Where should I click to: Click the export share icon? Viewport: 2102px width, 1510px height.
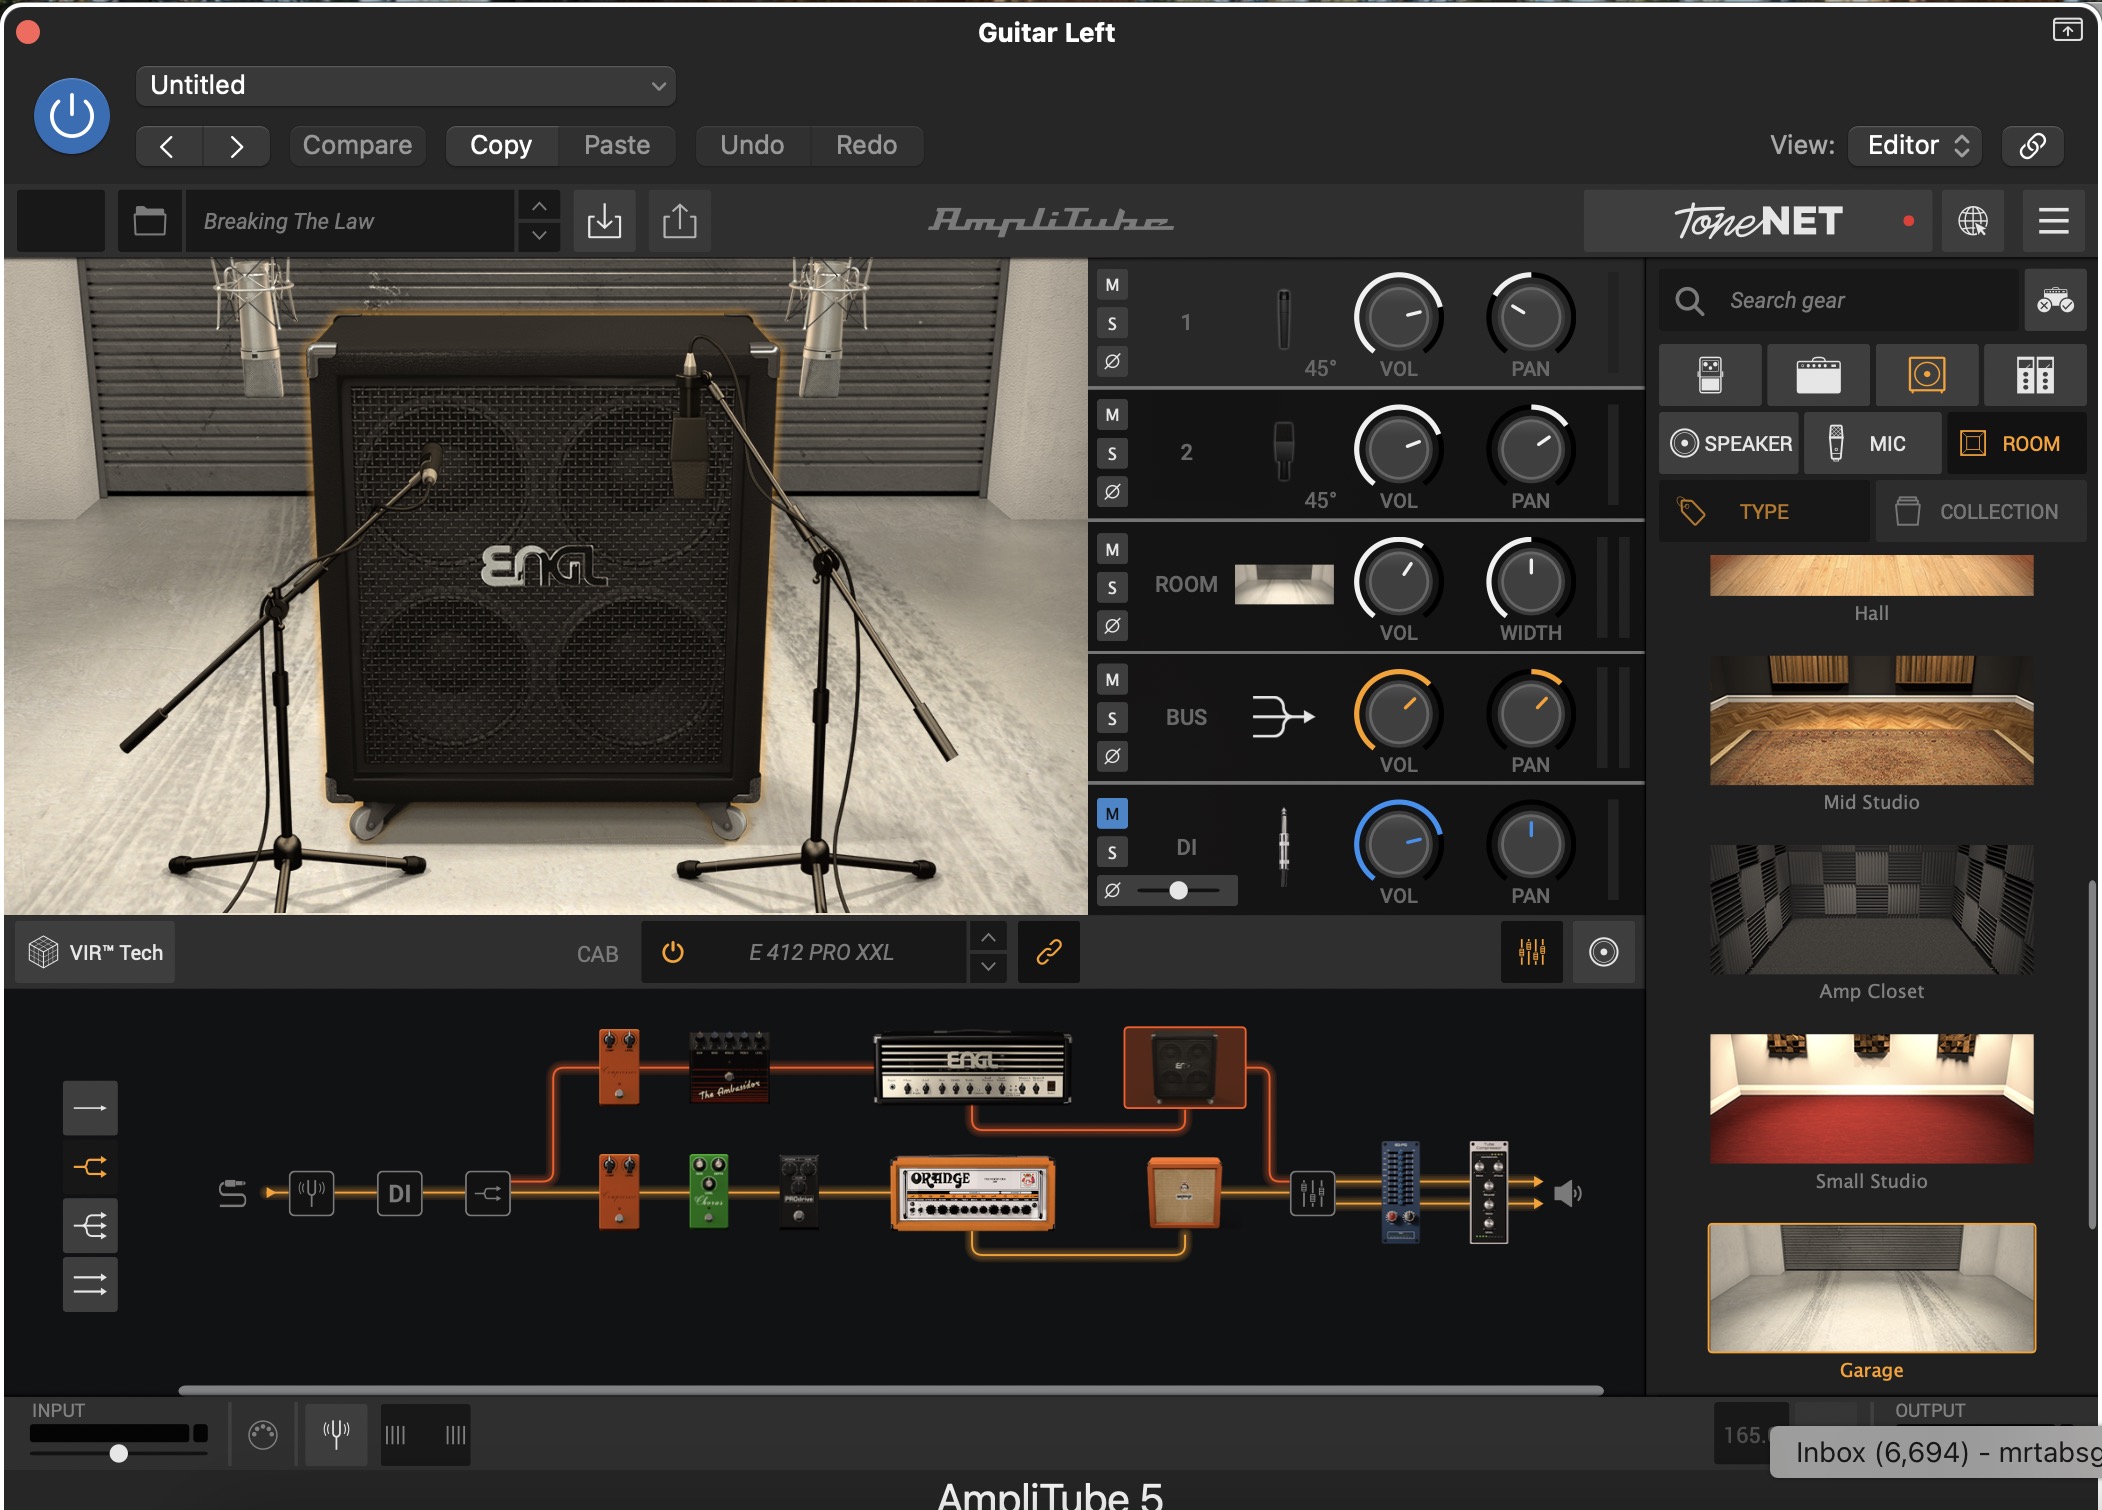click(x=680, y=221)
